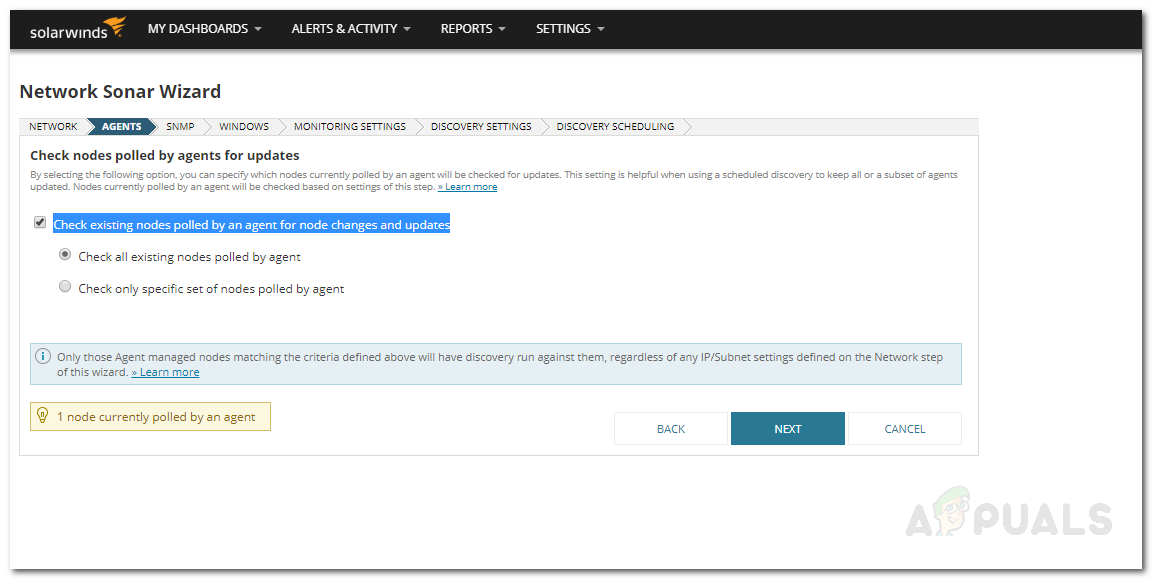Cancel the Network Sonar Wizard
The height and width of the screenshot is (580, 1153).
[x=905, y=429]
